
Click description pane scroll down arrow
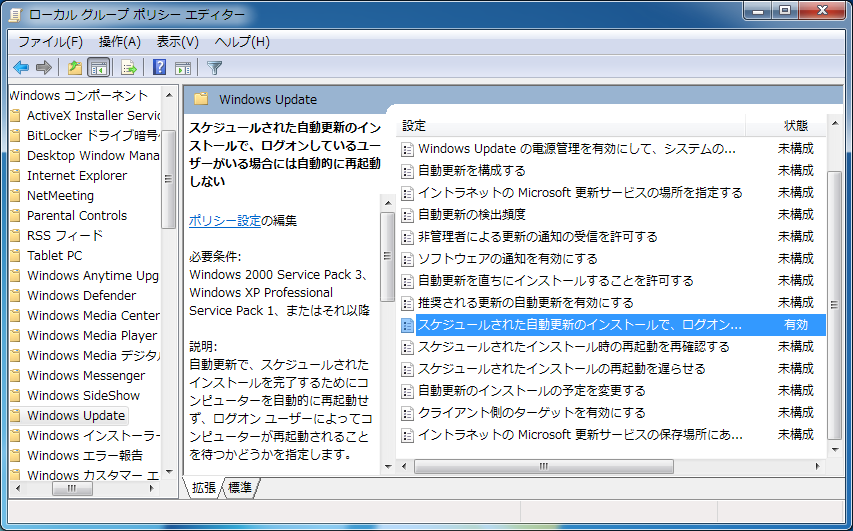click(388, 466)
